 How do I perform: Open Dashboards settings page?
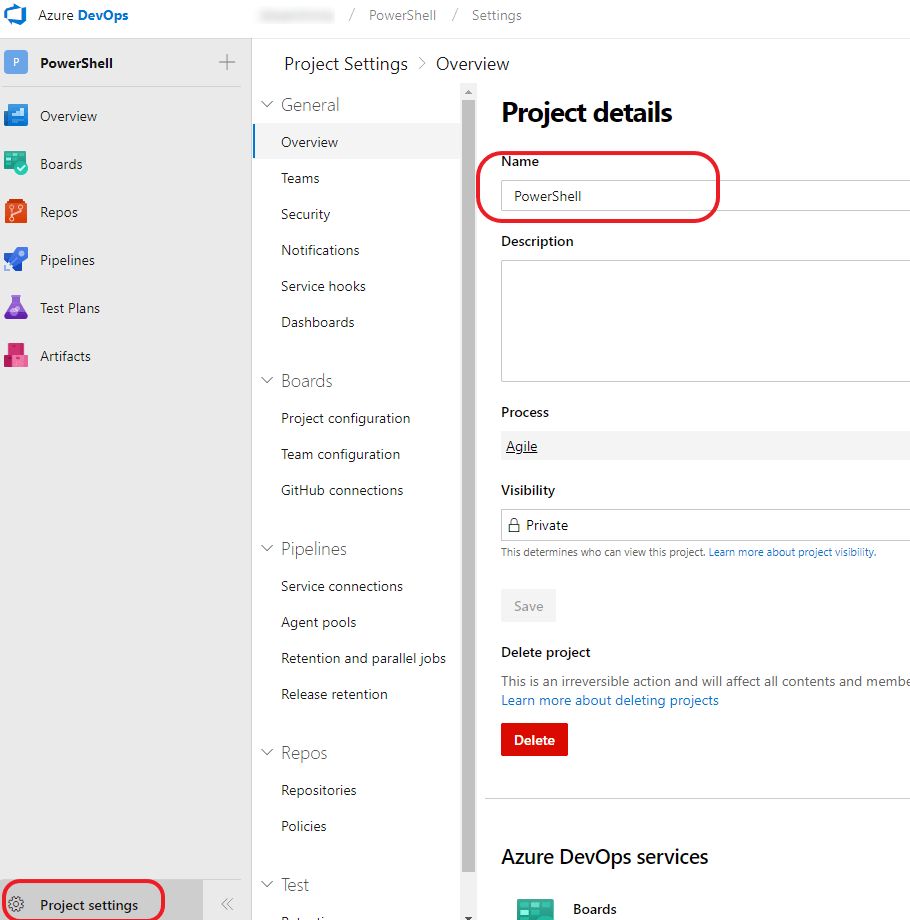click(x=317, y=322)
